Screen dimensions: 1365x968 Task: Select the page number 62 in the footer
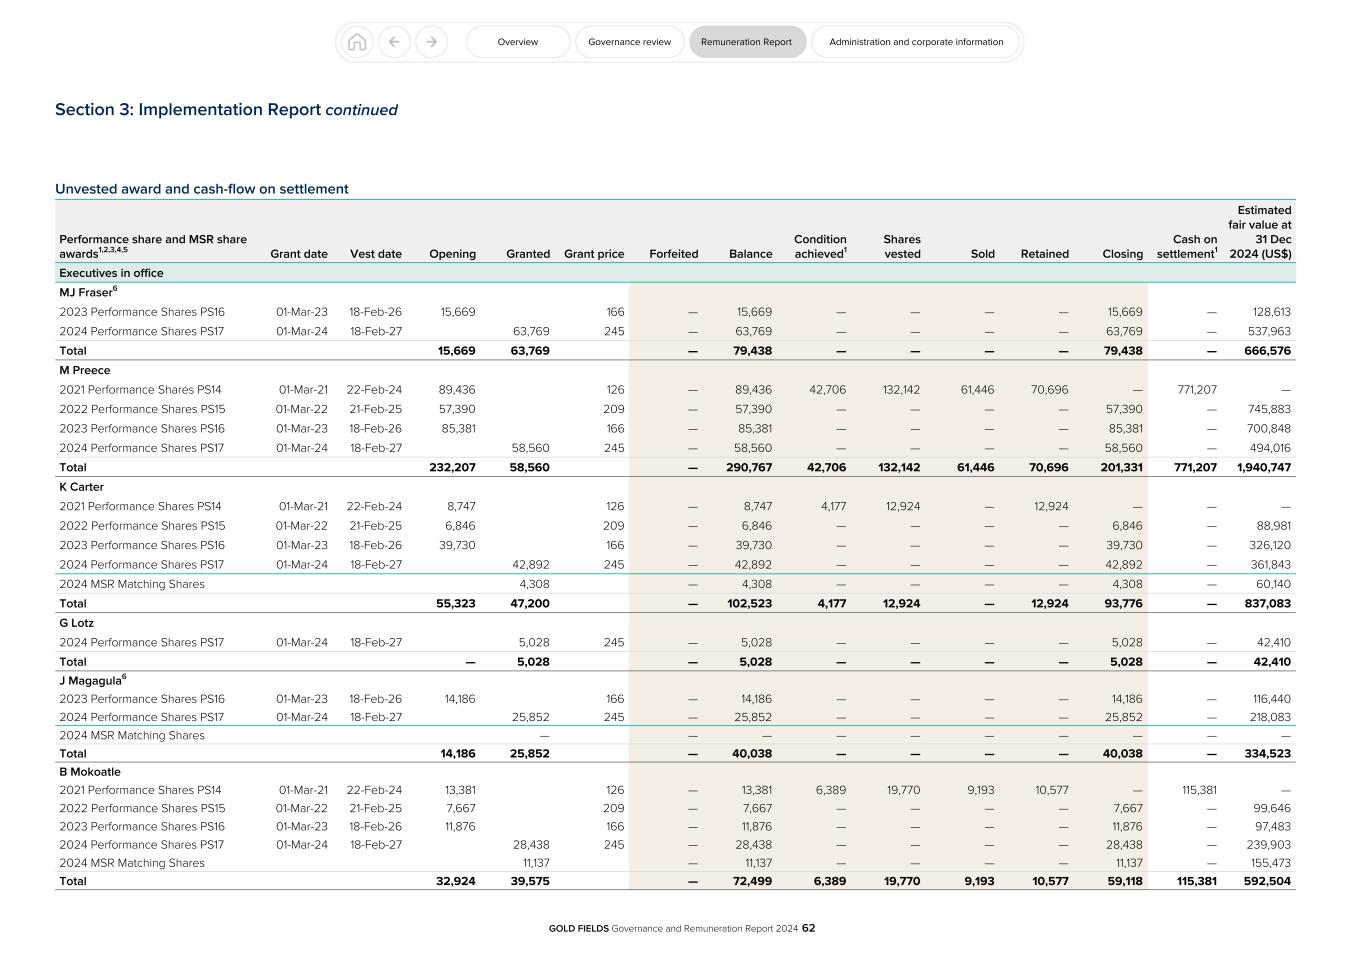[809, 928]
